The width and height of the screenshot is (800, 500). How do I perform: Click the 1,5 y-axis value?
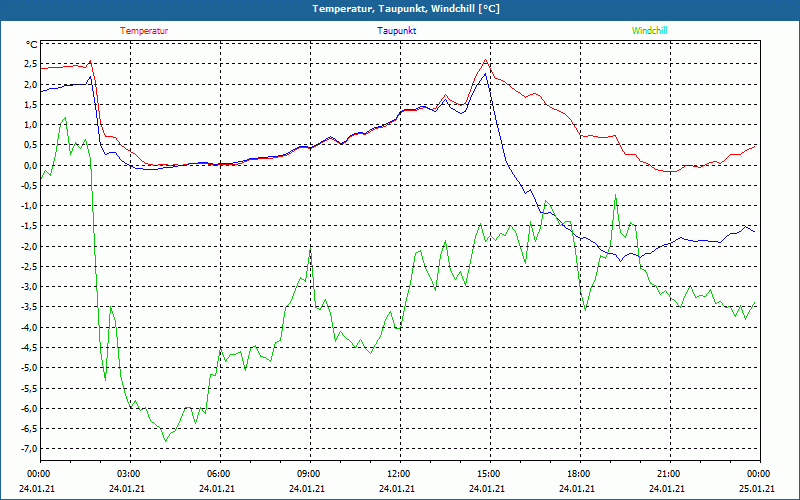[x=31, y=105]
